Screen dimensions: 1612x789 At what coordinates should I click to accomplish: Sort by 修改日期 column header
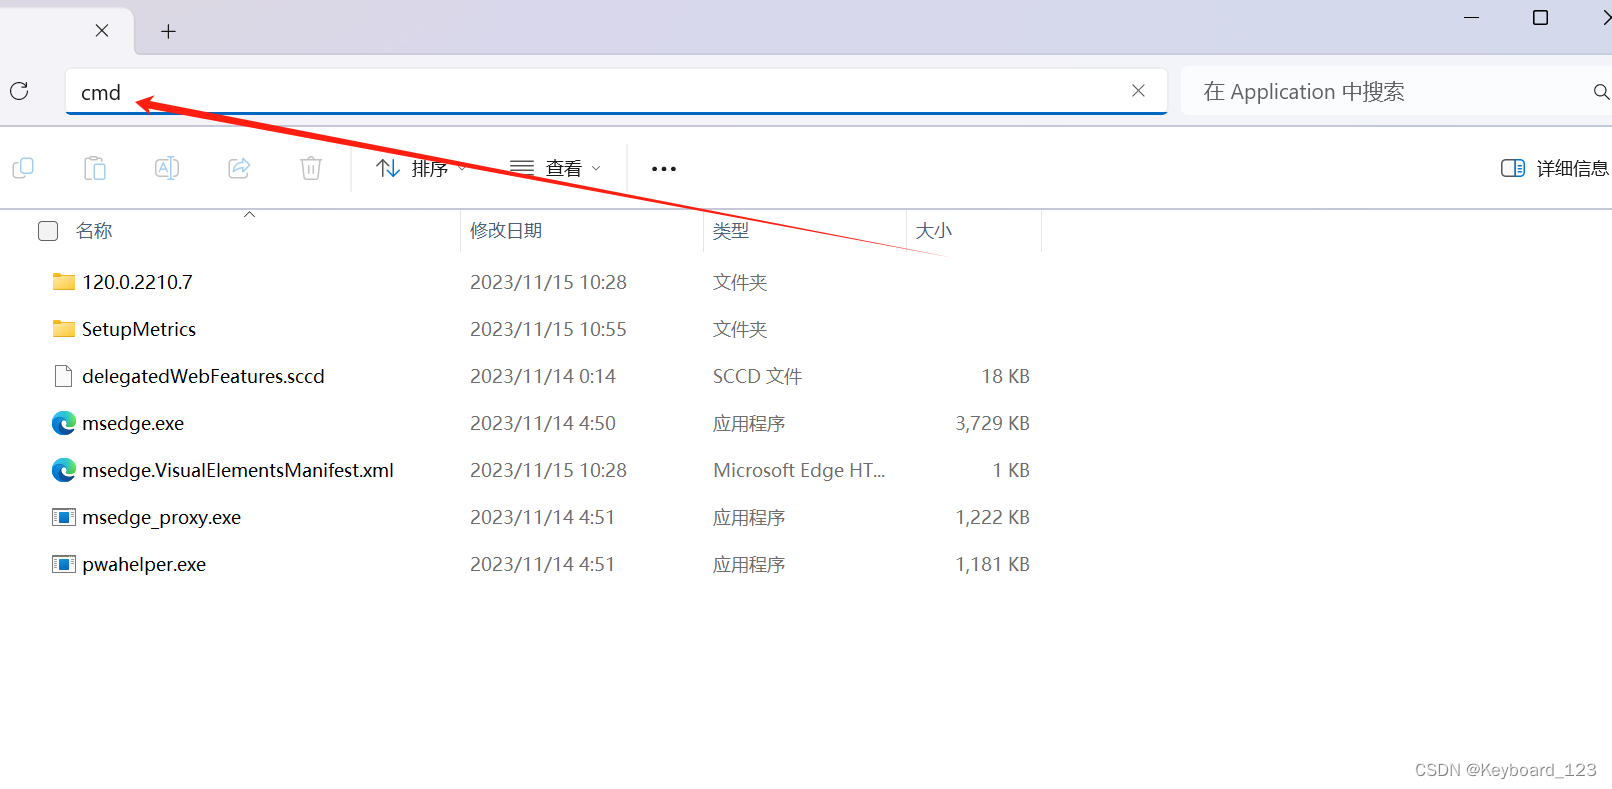(506, 231)
